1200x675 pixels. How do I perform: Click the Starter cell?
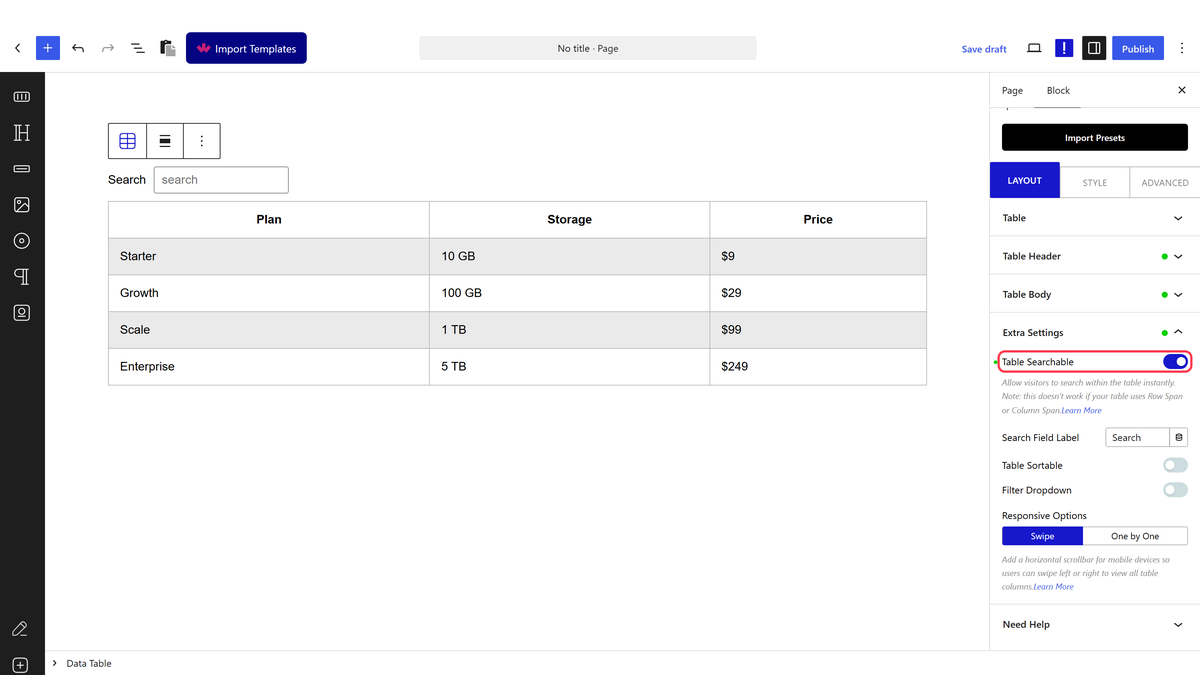click(269, 256)
